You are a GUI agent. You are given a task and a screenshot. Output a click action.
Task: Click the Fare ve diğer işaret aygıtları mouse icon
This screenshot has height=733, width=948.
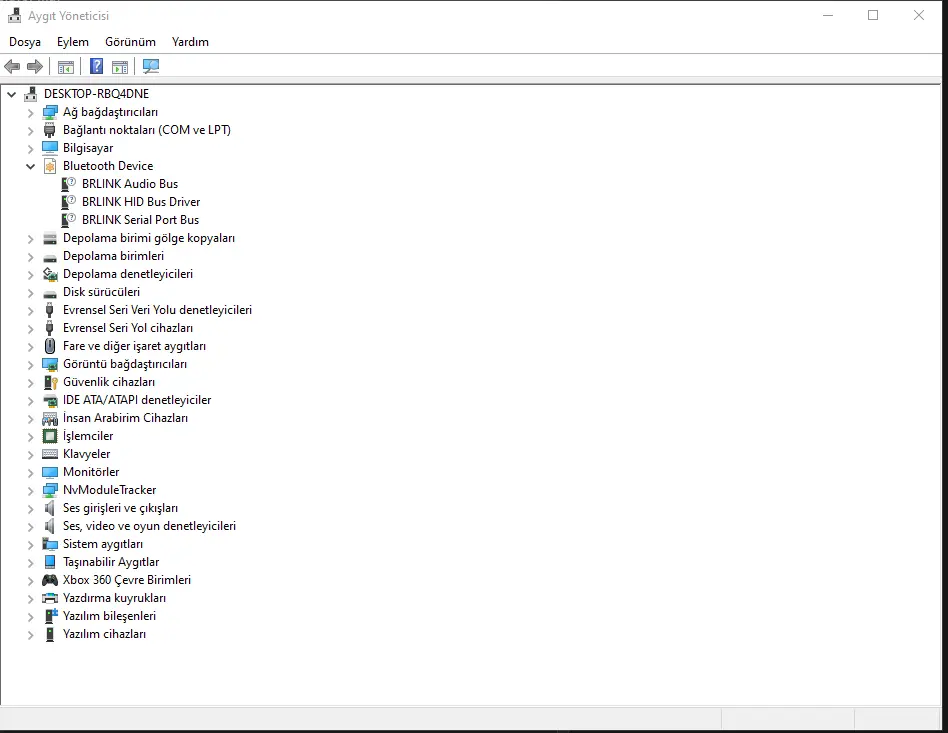(x=50, y=346)
